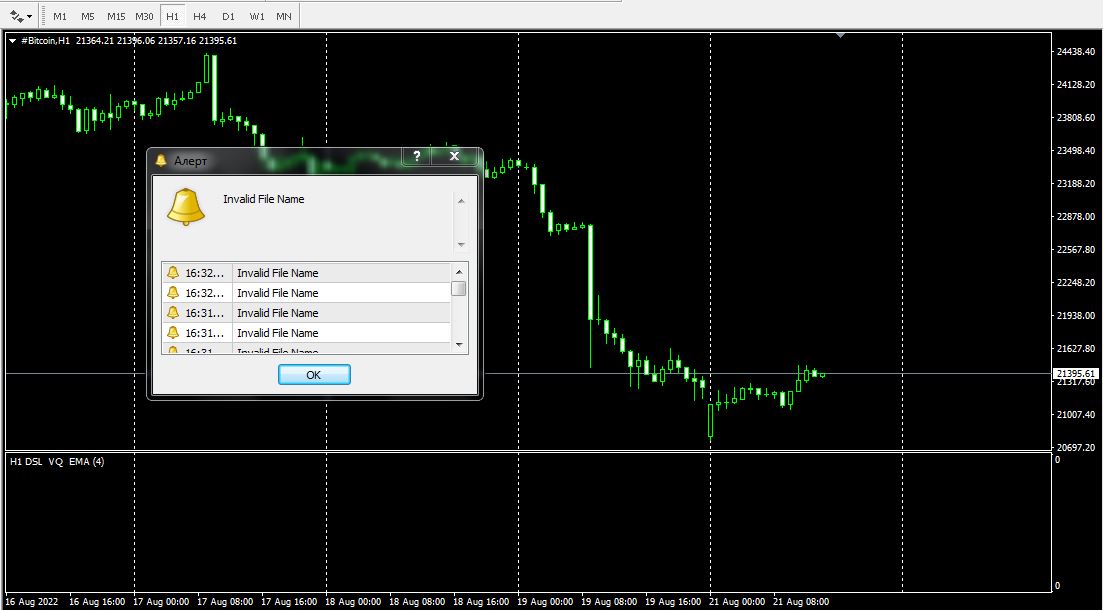Open the chart tools dropdown icon in toolbar
The image size is (1103, 610).
(x=20, y=15)
